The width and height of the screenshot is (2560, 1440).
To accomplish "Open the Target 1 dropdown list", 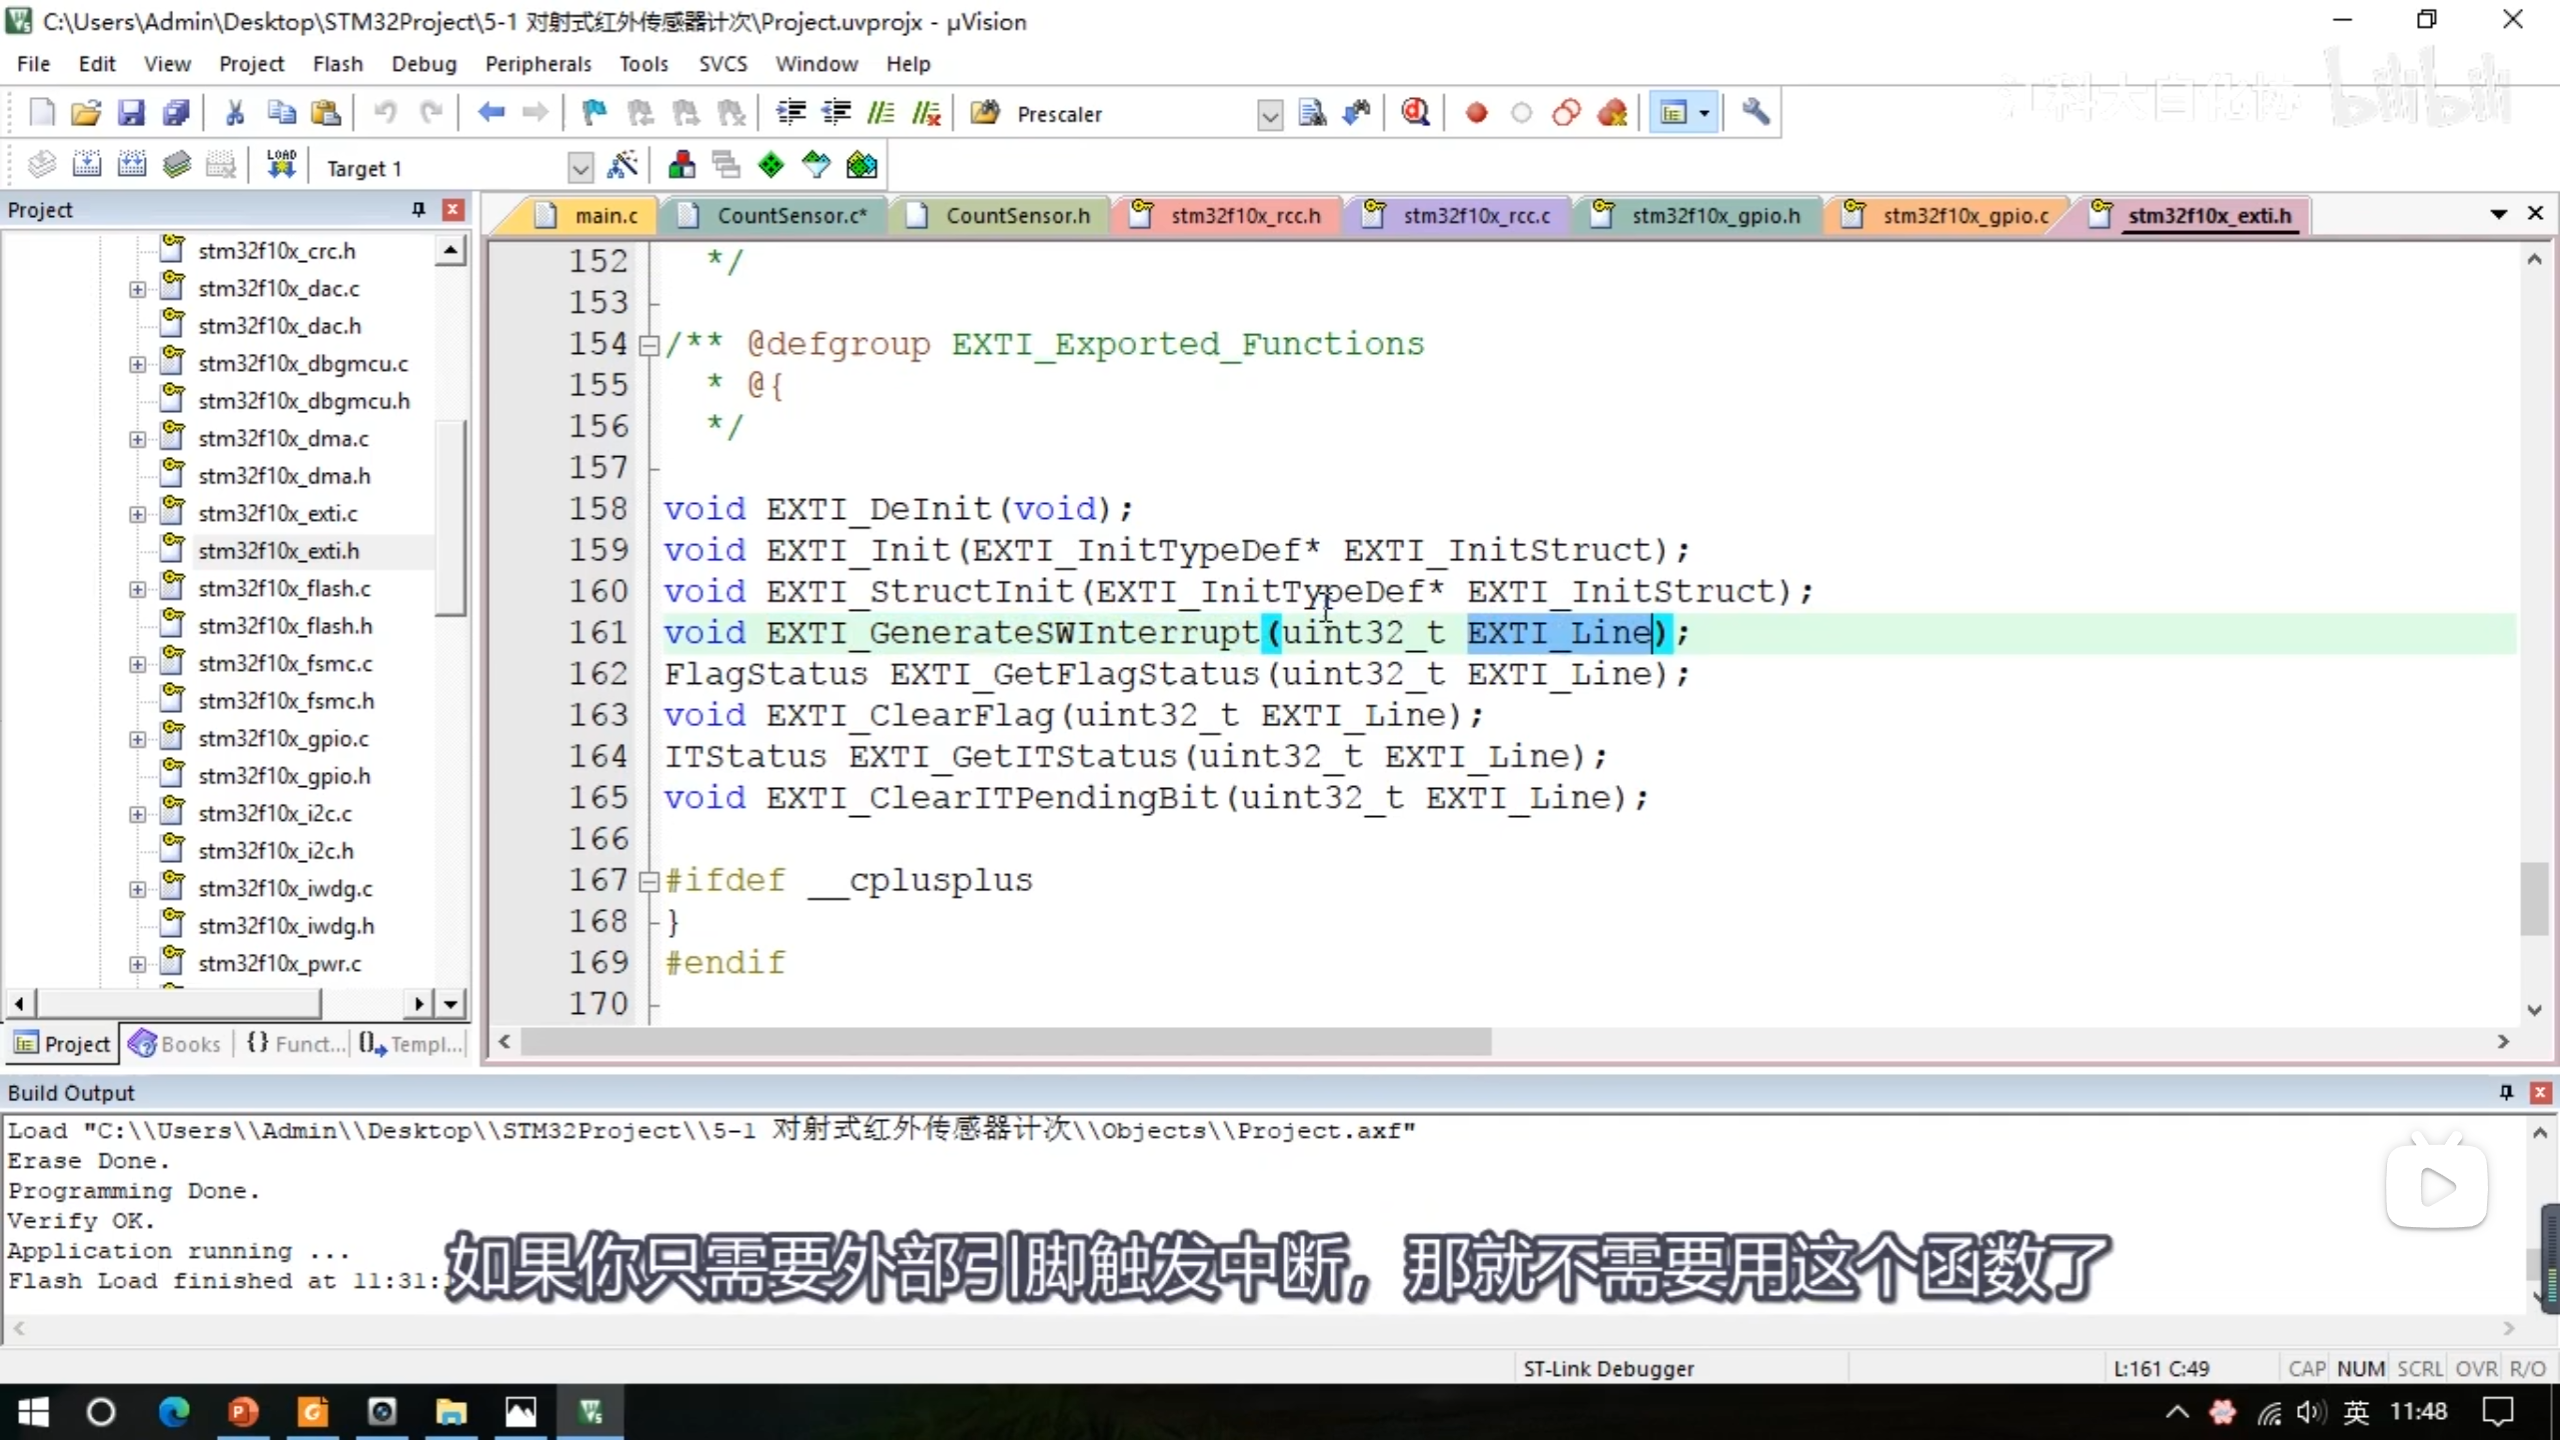I will 580,167.
